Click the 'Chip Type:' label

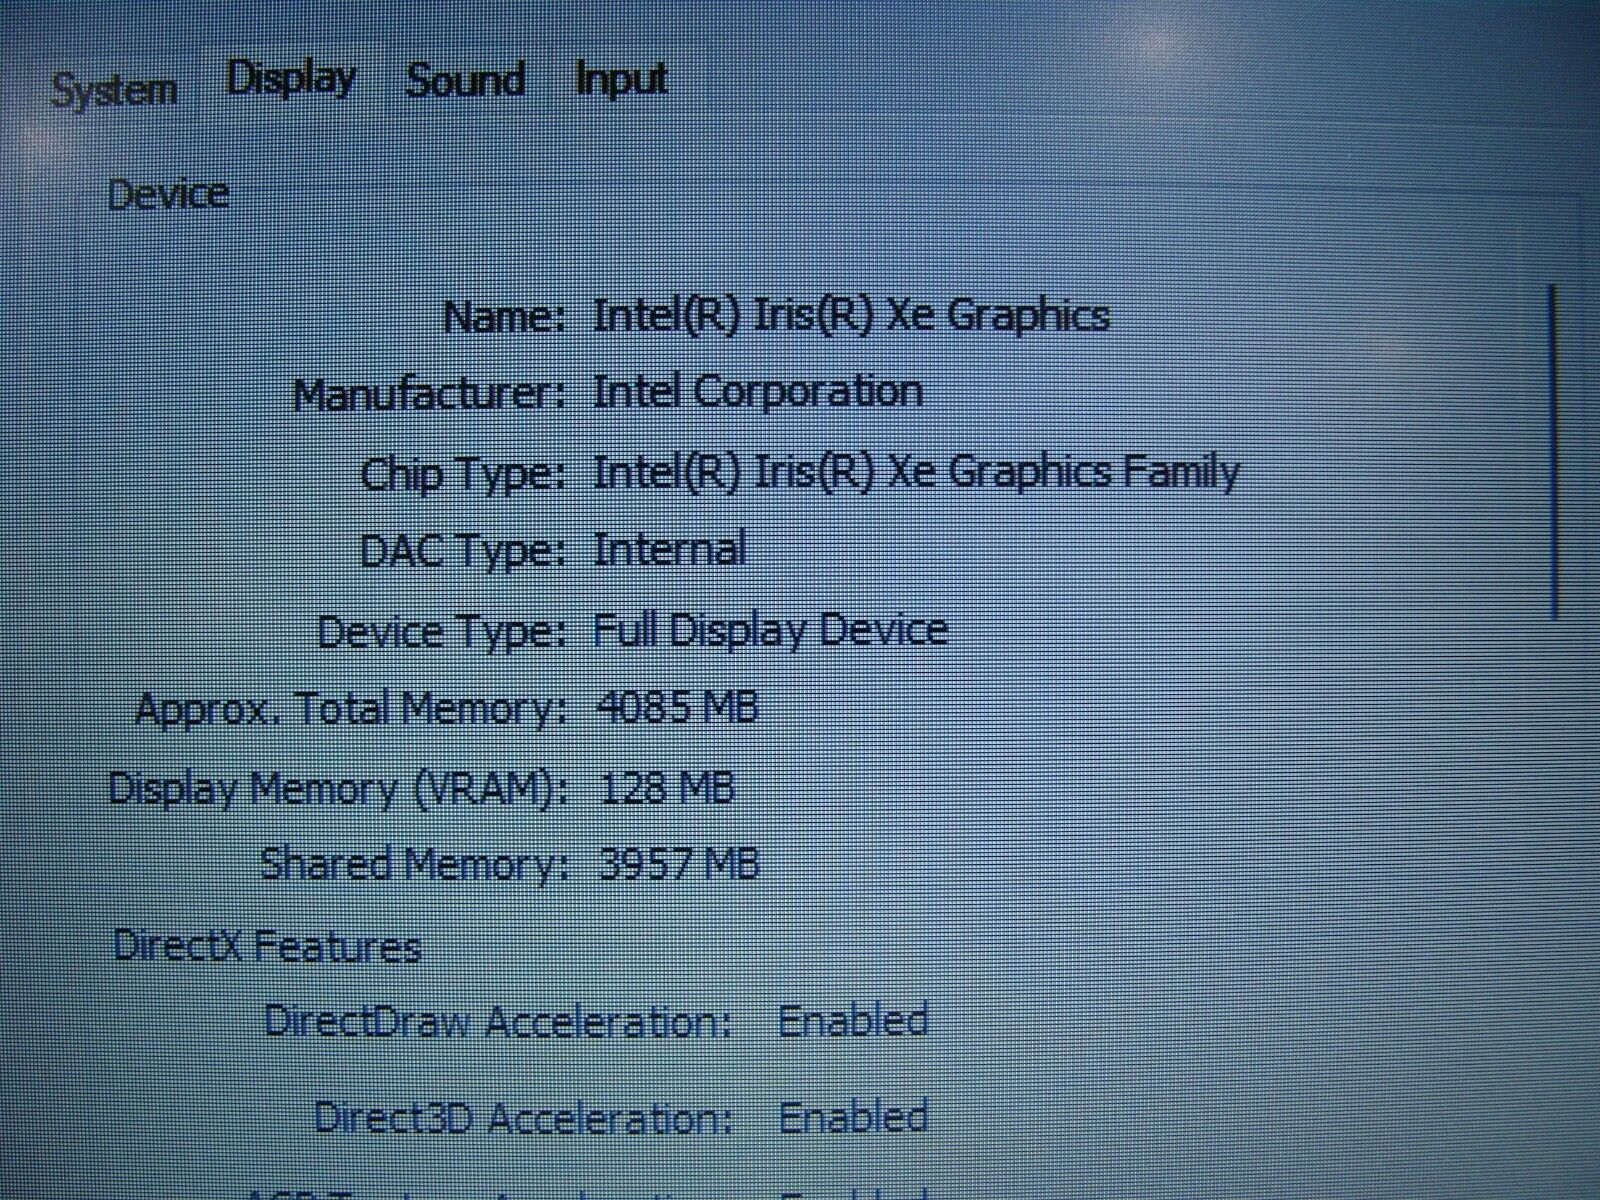tap(463, 473)
